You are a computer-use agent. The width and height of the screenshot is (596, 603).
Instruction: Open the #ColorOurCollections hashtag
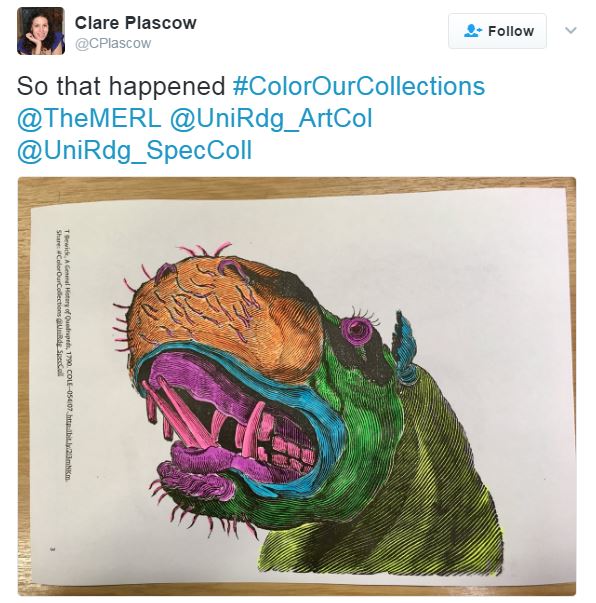[359, 86]
